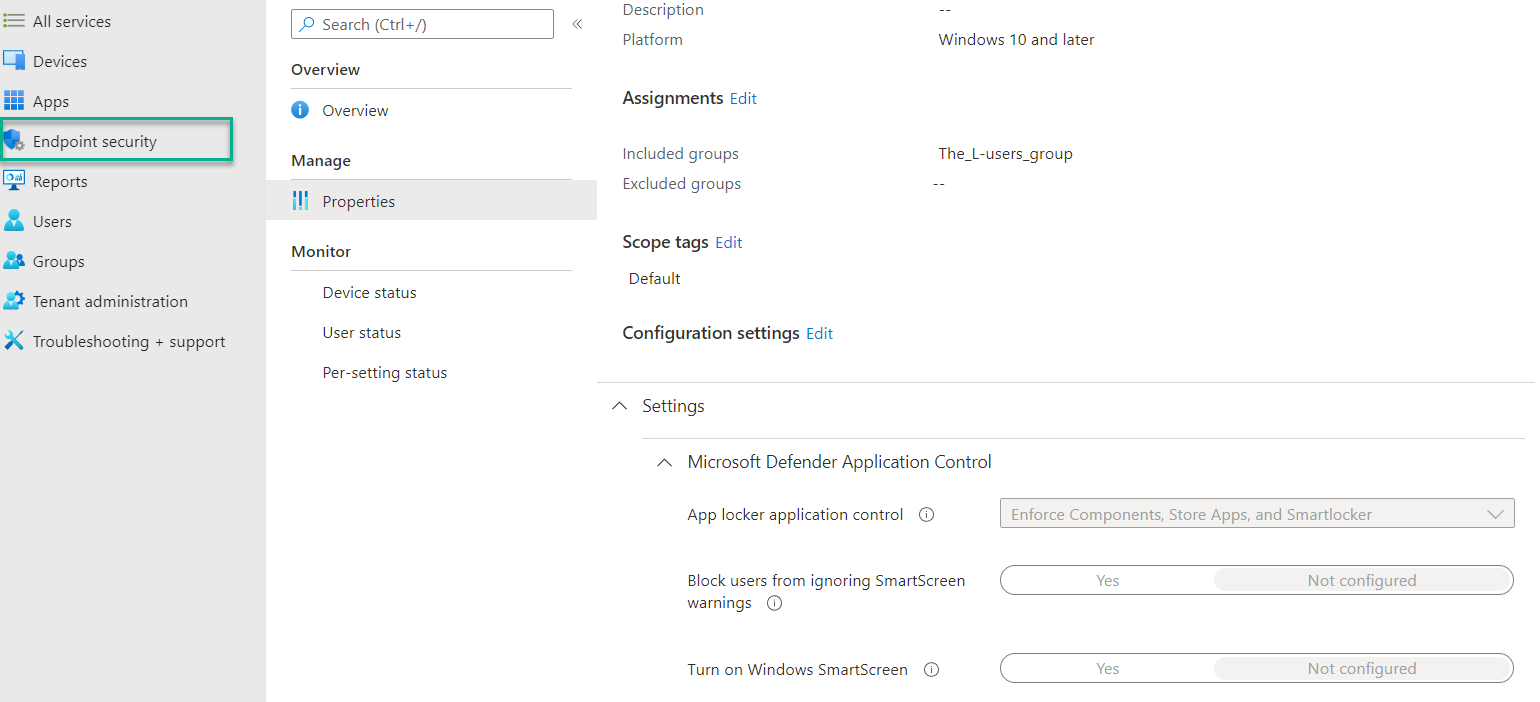This screenshot has height=702, width=1540.
Task: Click the Troubleshooting + support tools icon
Action: [x=14, y=341]
